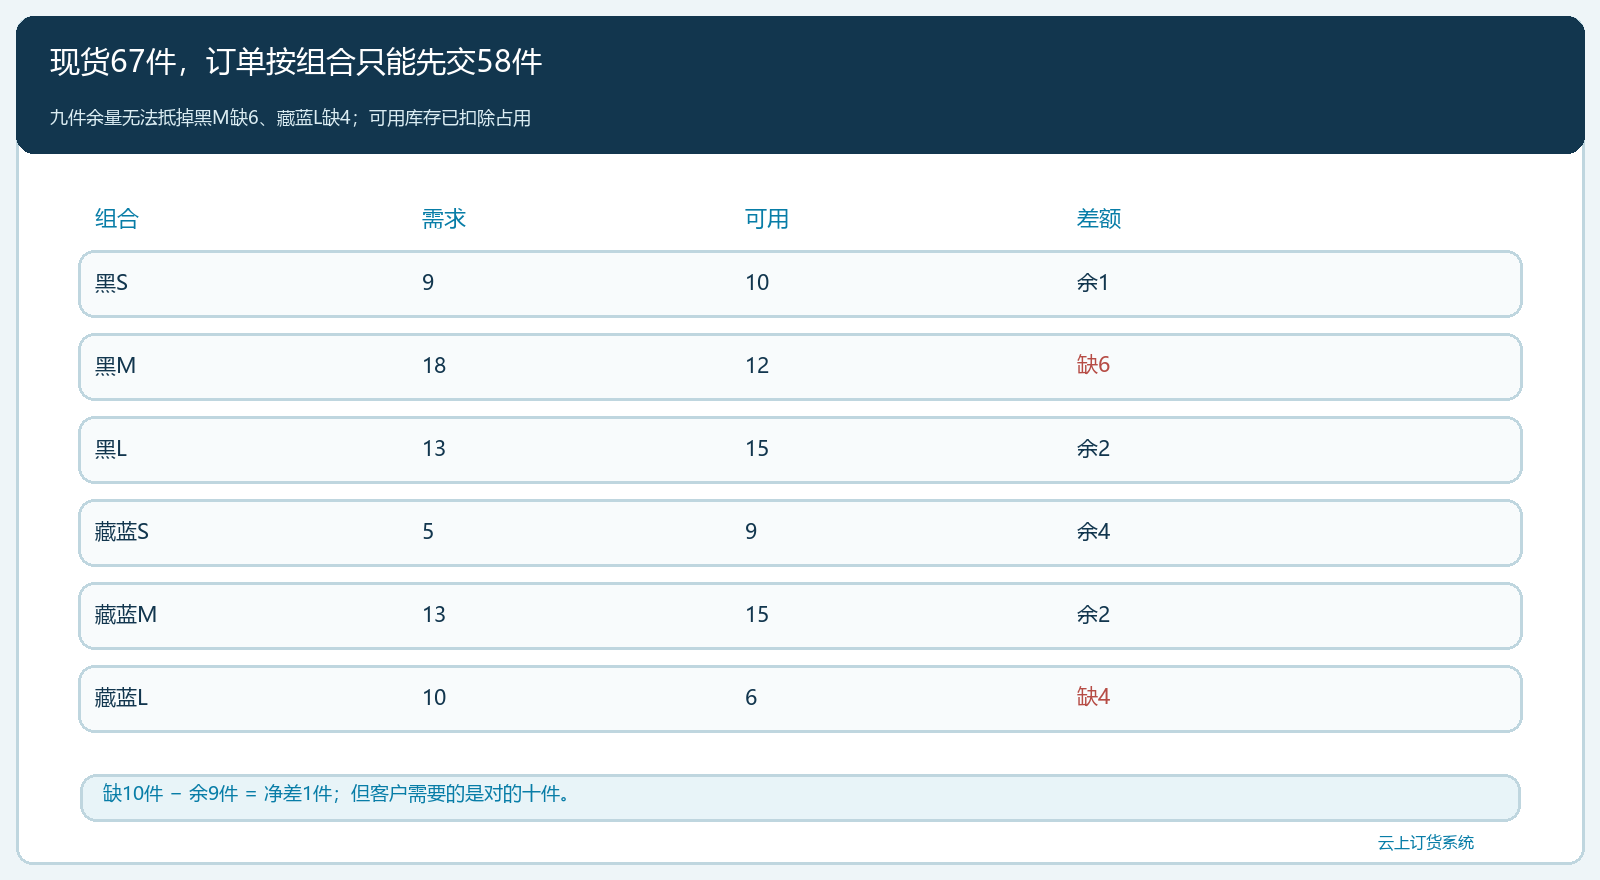Click available value 12 in the 黑M row
1600x880 pixels.
coord(757,366)
